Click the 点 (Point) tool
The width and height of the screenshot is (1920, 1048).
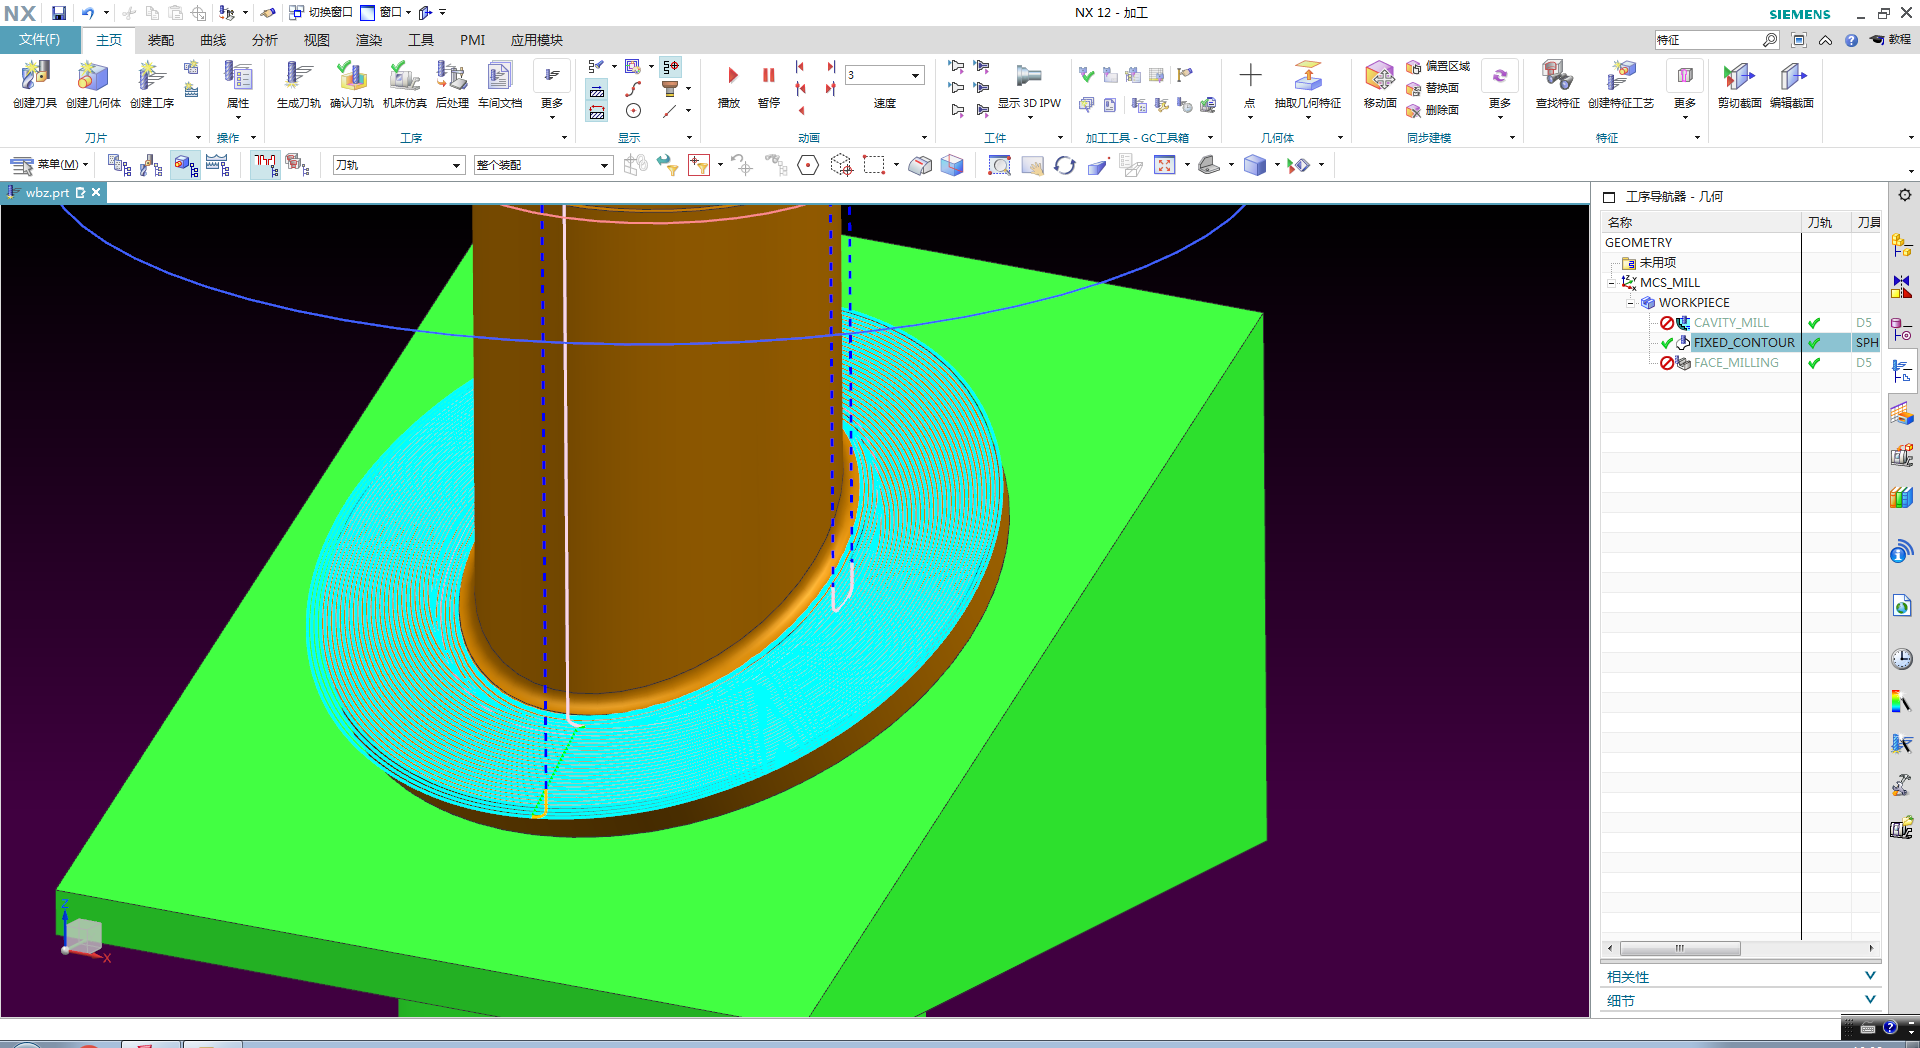pos(1250,85)
